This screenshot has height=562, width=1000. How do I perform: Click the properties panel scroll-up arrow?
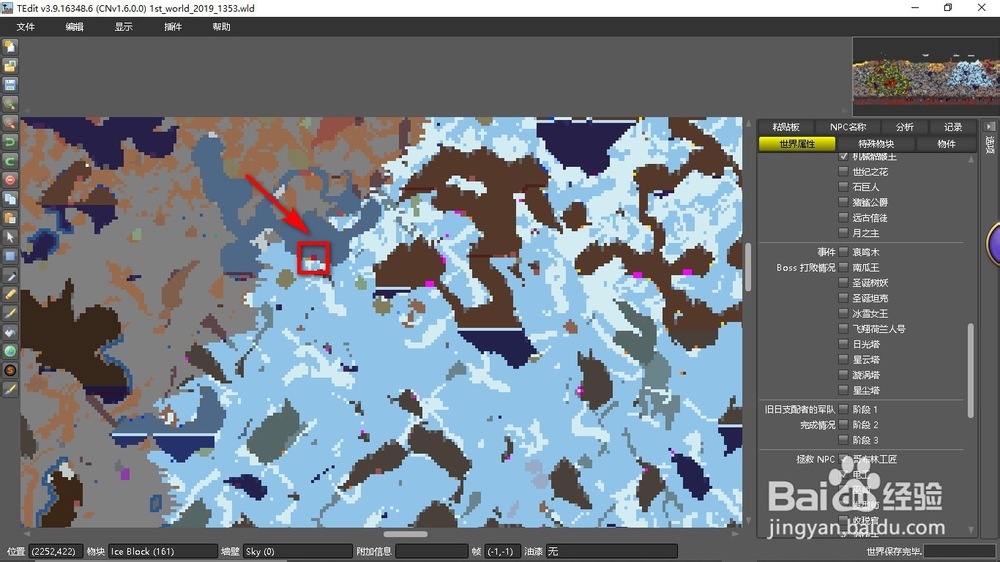tap(971, 159)
